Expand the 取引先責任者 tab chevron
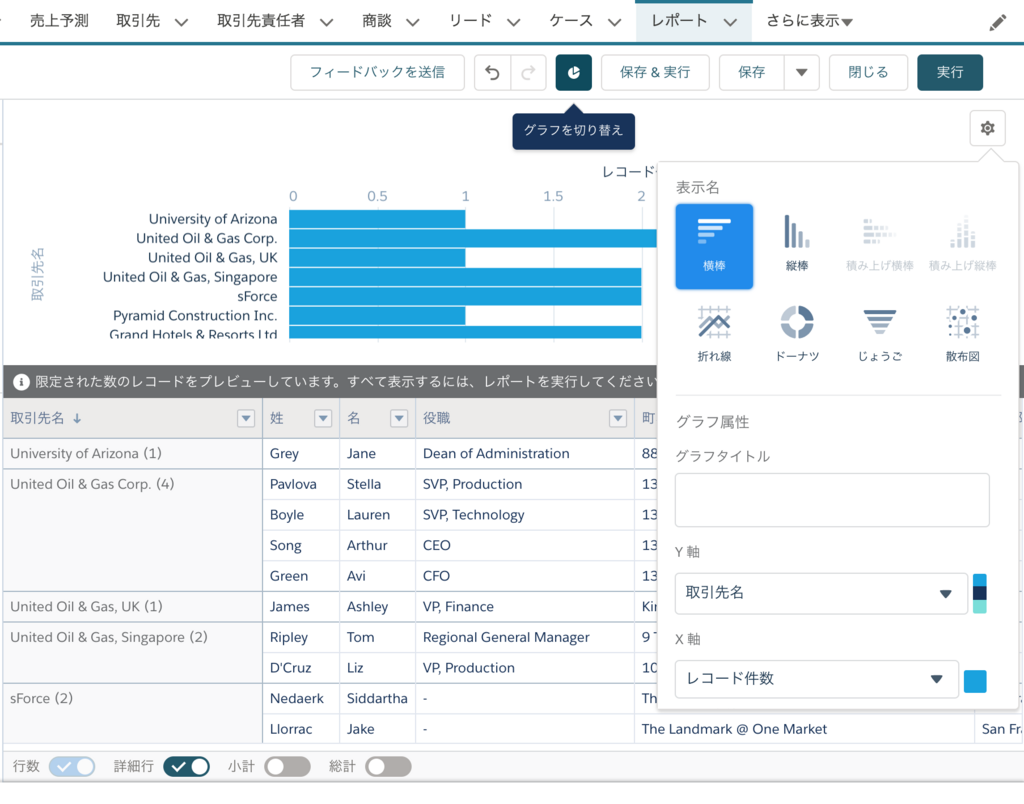Image resolution: width=1024 pixels, height=804 pixels. [327, 23]
